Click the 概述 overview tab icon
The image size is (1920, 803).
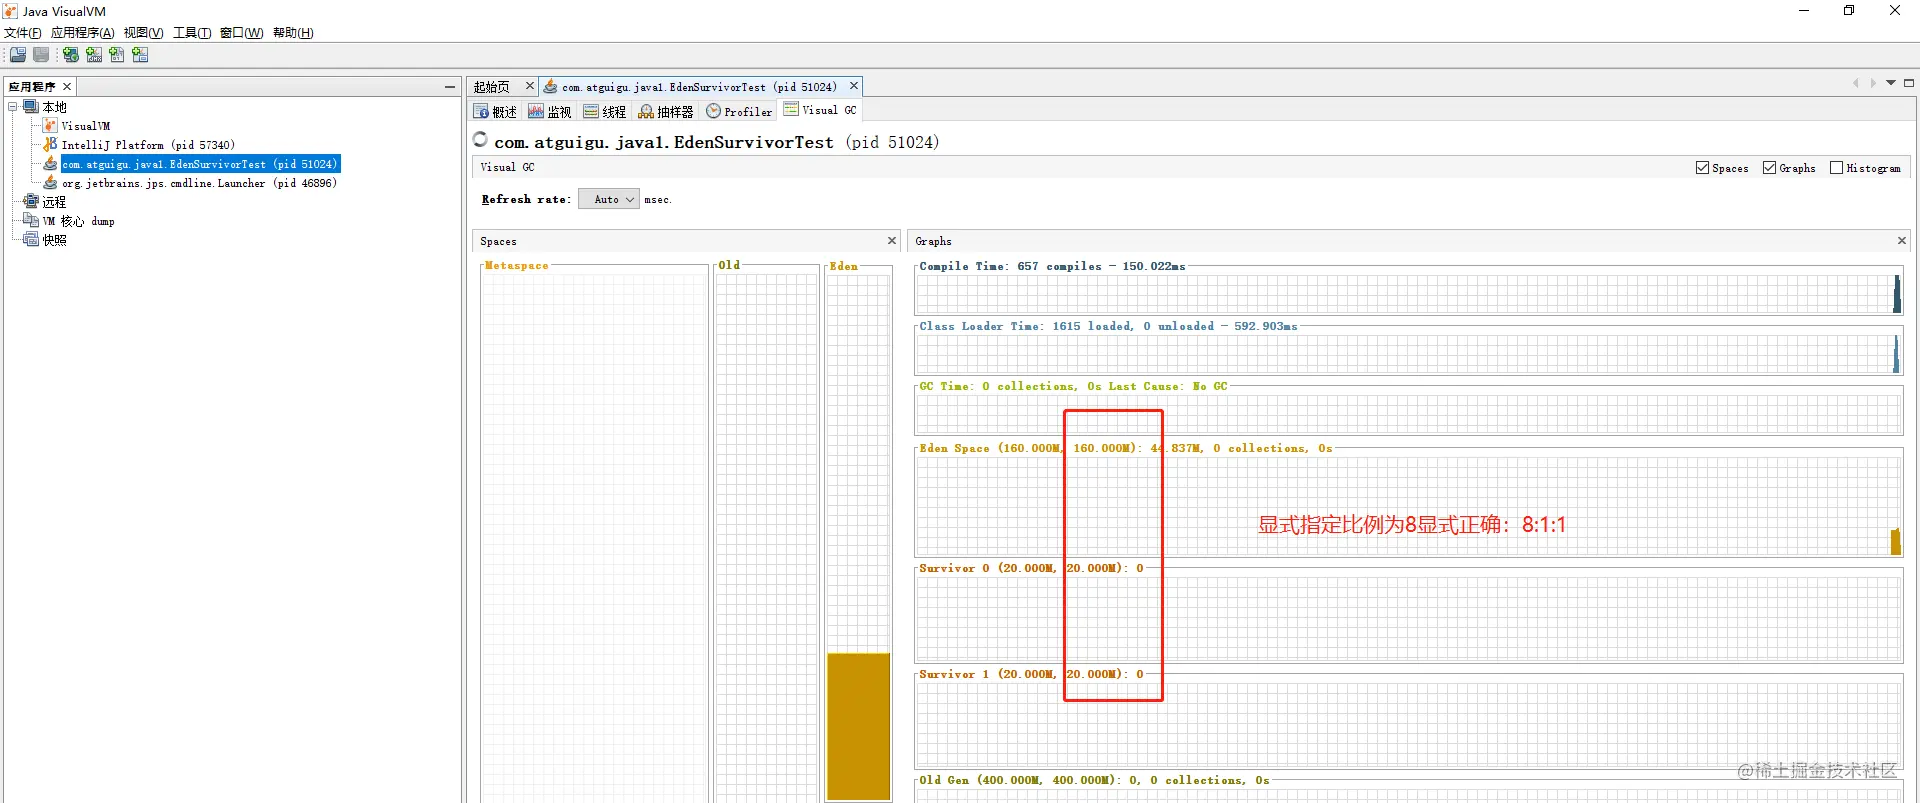click(481, 111)
